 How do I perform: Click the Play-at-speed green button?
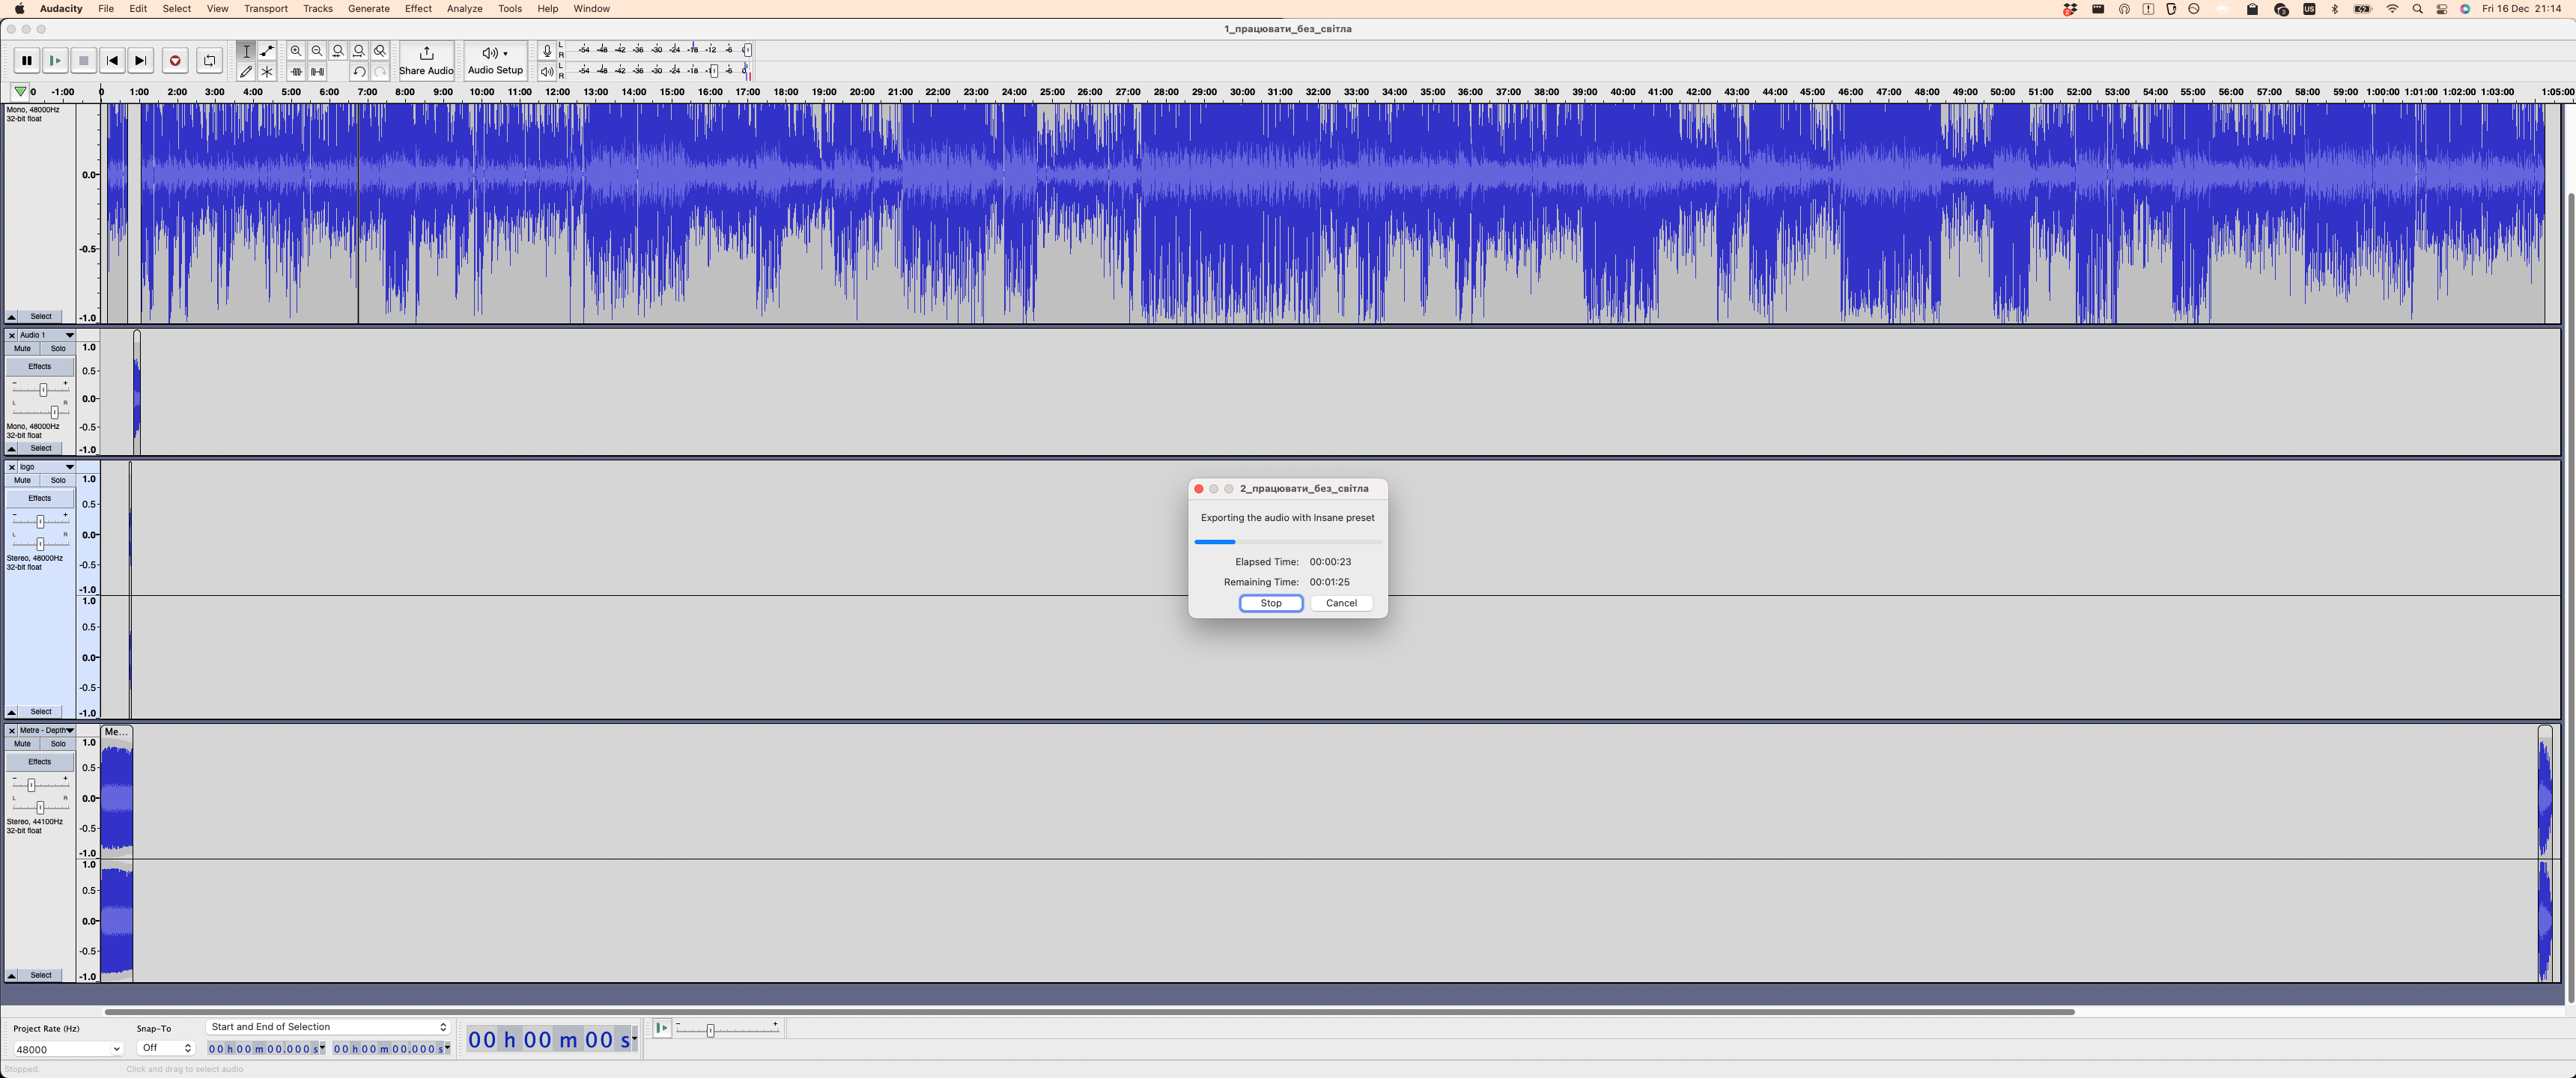point(661,1028)
